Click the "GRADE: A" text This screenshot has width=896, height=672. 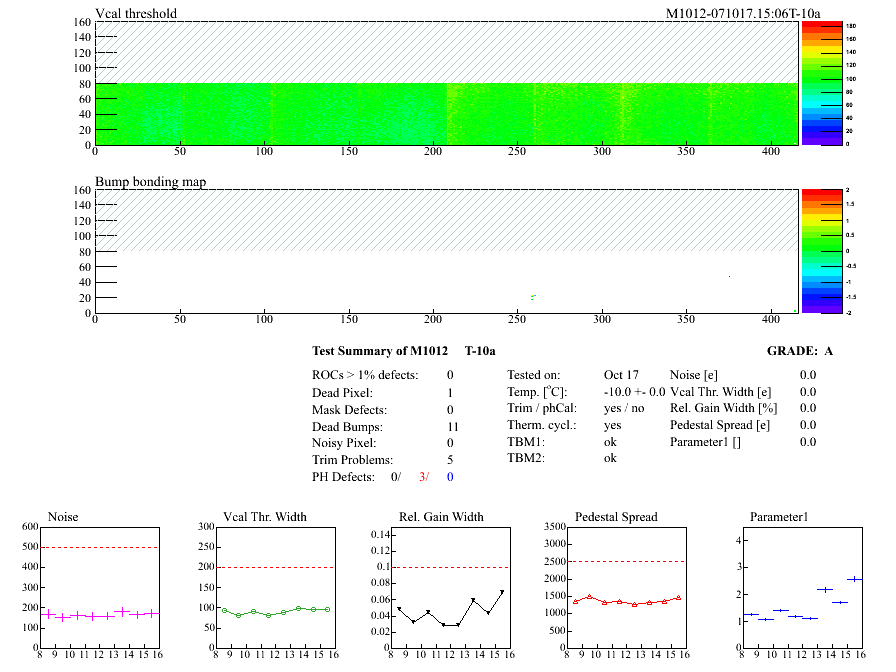point(800,351)
